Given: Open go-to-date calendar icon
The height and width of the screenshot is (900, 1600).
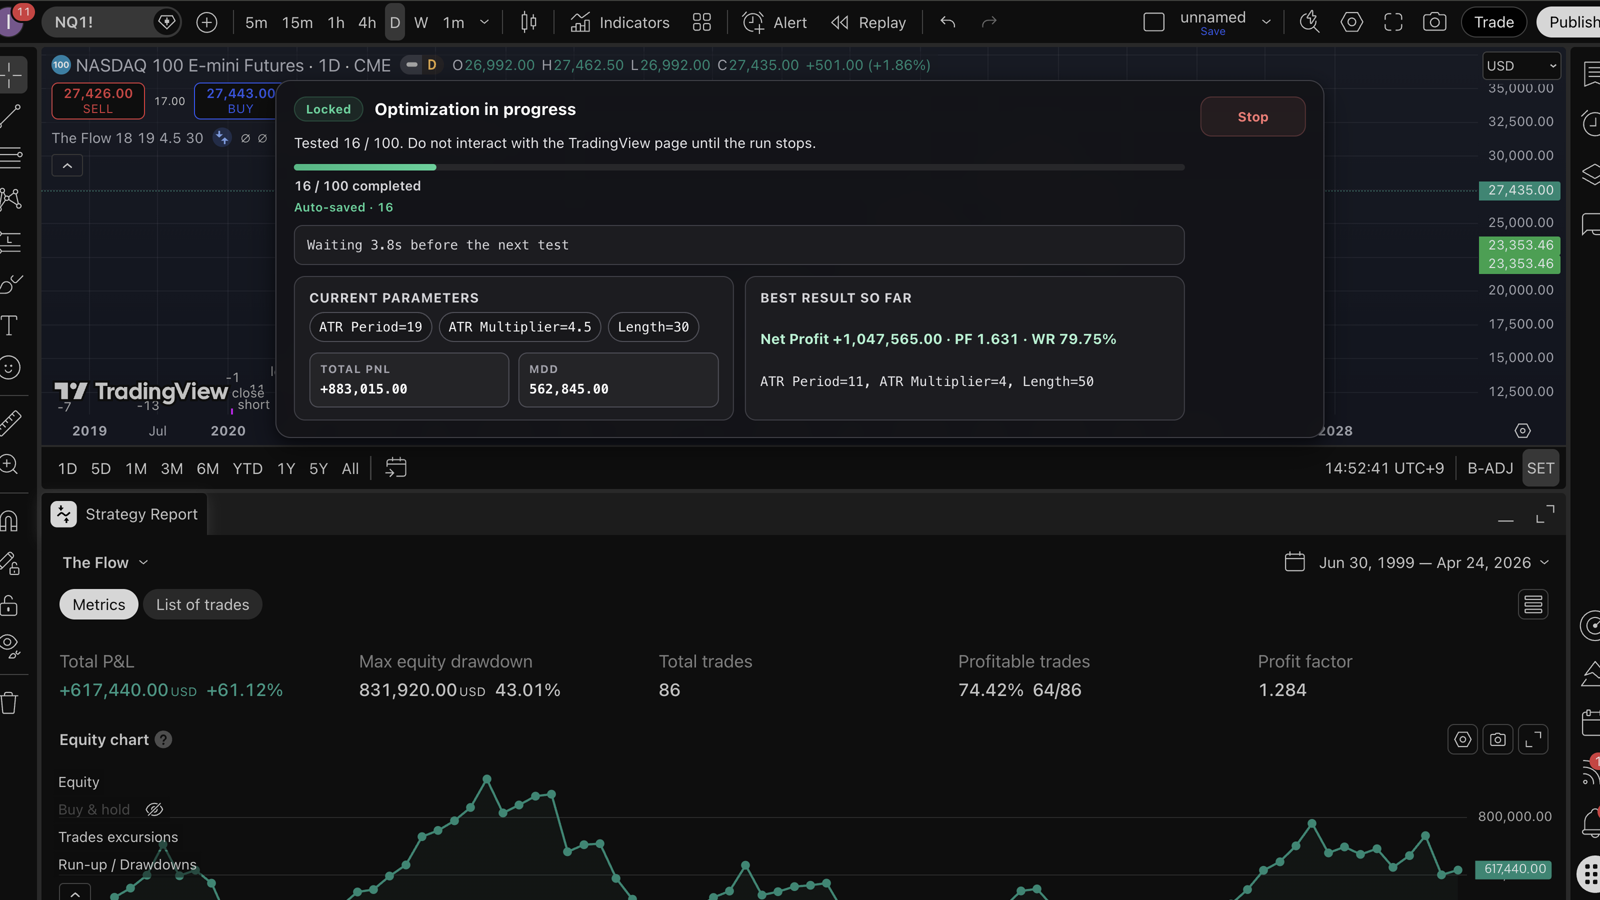Looking at the screenshot, I should (396, 468).
